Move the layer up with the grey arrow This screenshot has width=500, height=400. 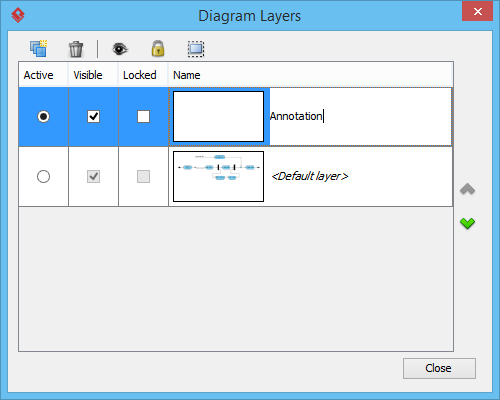point(467,189)
